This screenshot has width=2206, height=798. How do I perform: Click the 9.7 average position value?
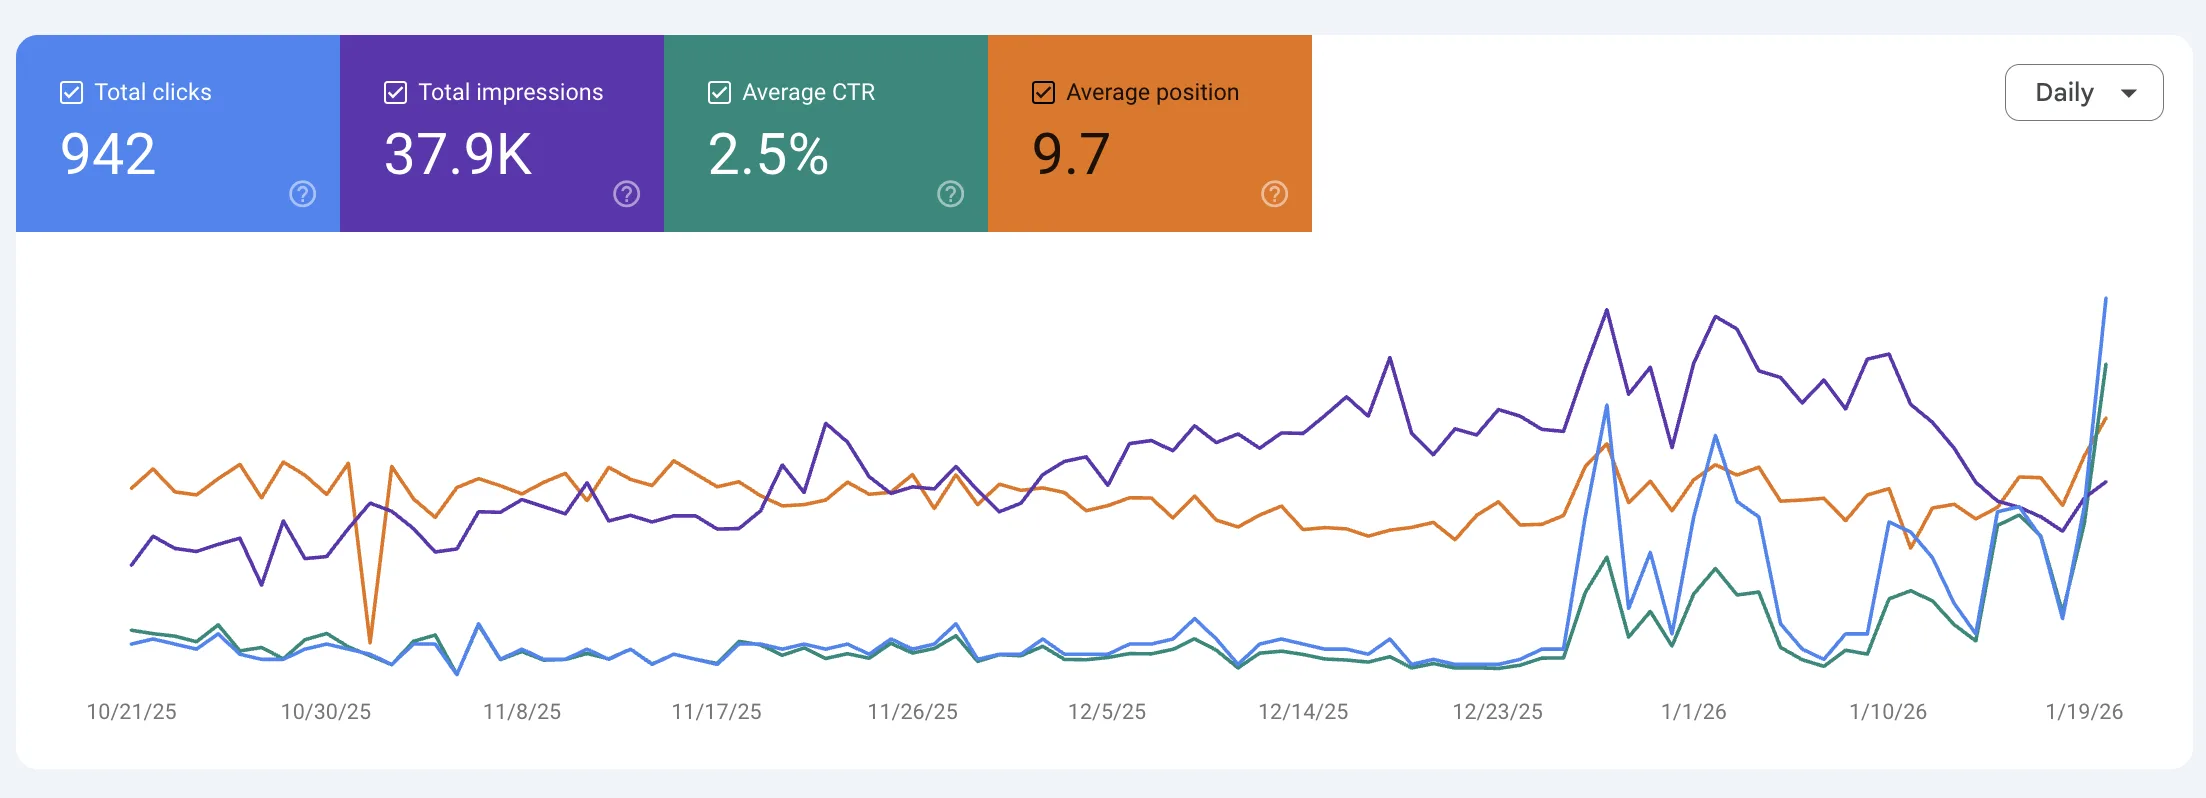click(1071, 154)
